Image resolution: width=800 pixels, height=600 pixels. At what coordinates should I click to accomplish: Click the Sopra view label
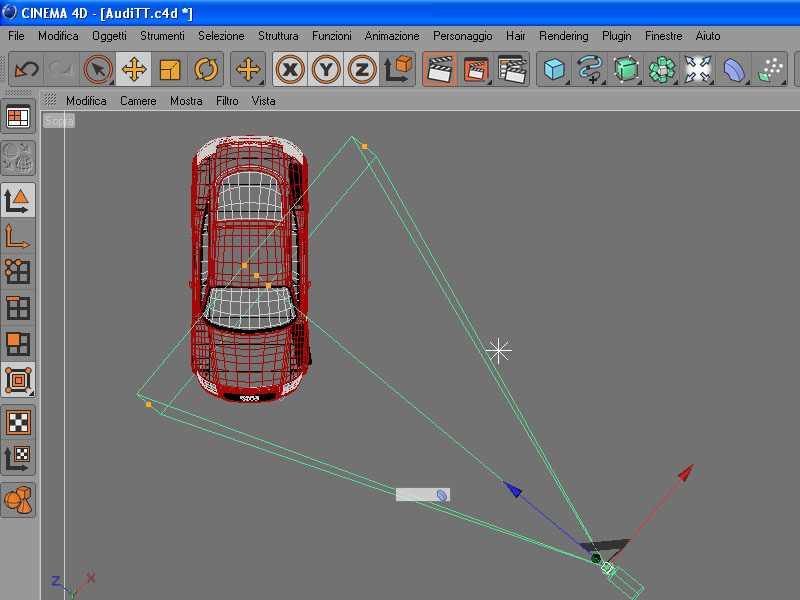(59, 121)
